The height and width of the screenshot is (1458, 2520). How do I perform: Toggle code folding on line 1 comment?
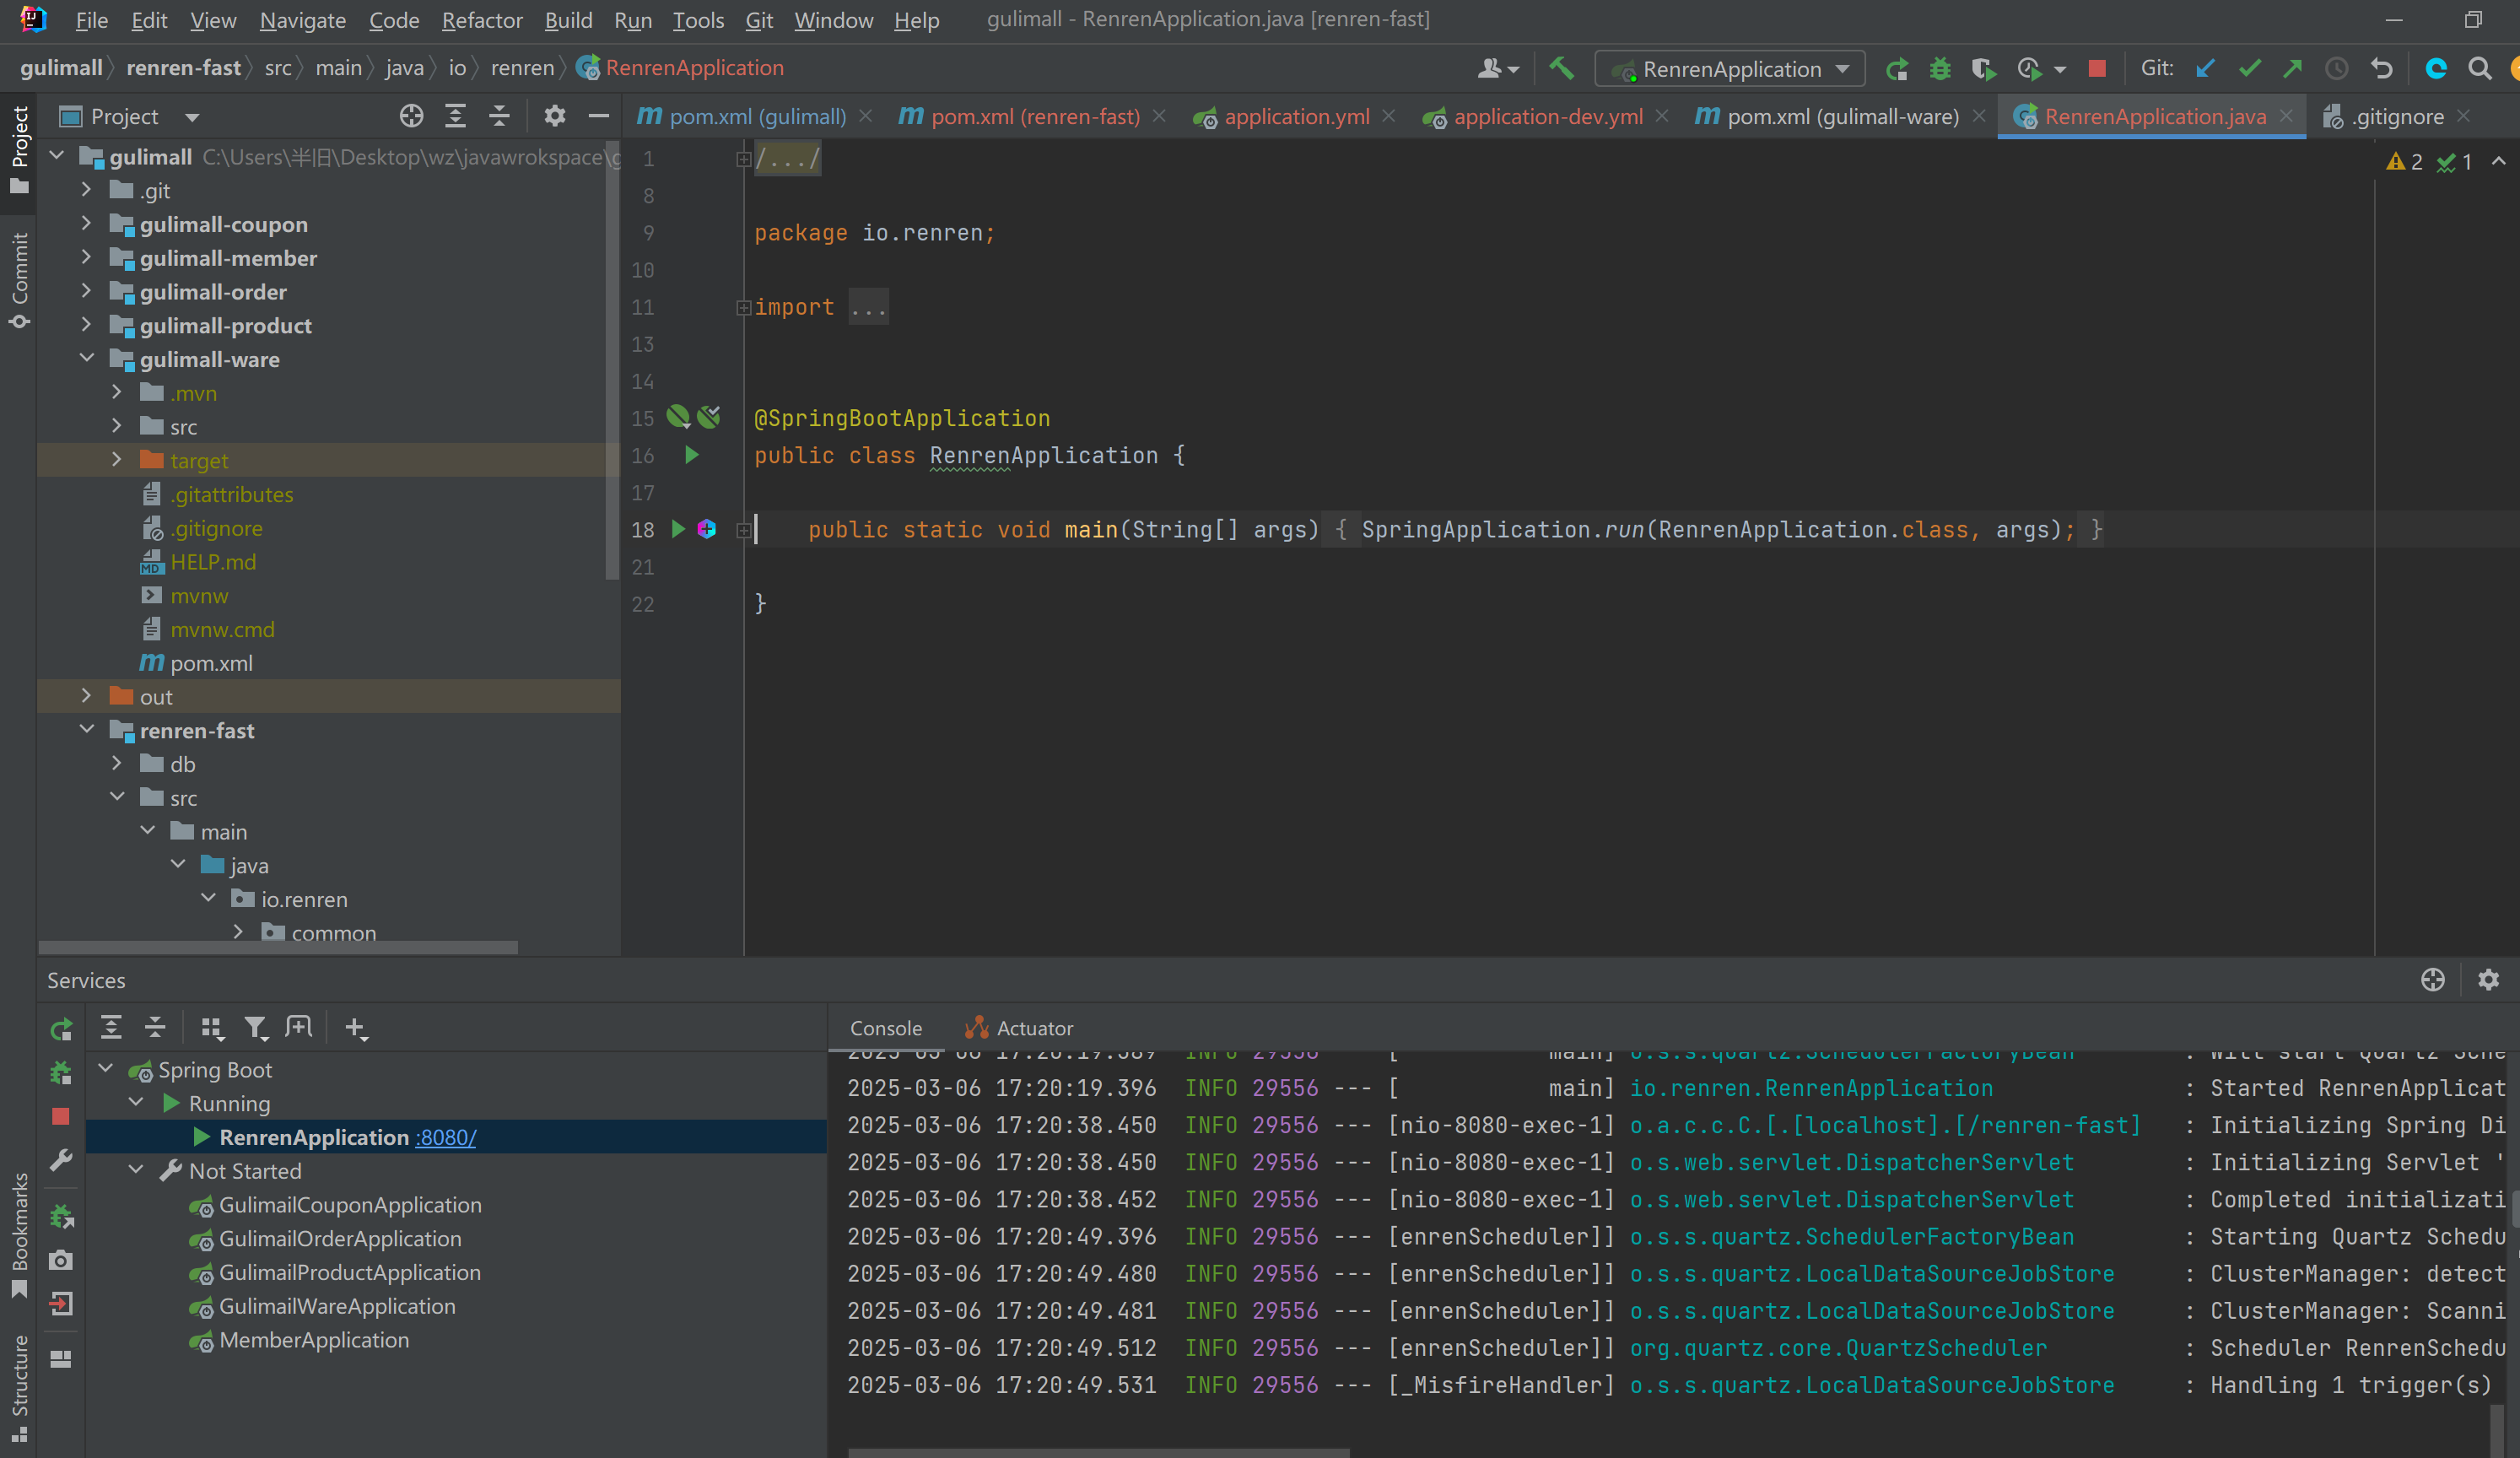pyautogui.click(x=743, y=159)
